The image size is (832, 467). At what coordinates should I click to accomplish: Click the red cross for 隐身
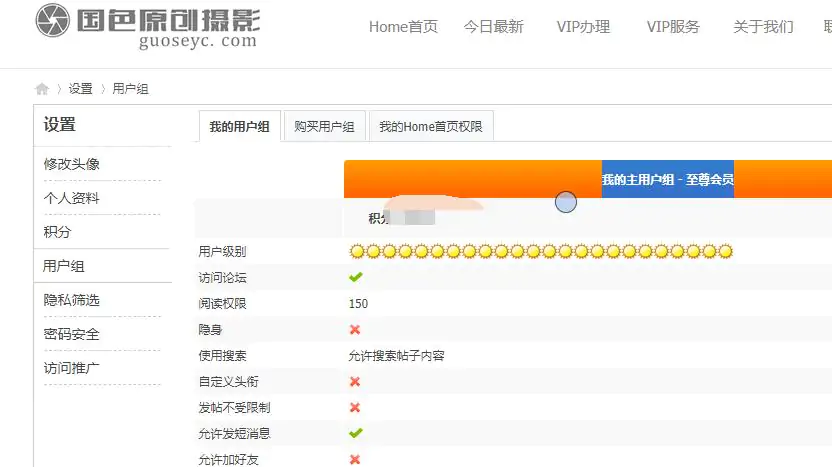click(355, 330)
